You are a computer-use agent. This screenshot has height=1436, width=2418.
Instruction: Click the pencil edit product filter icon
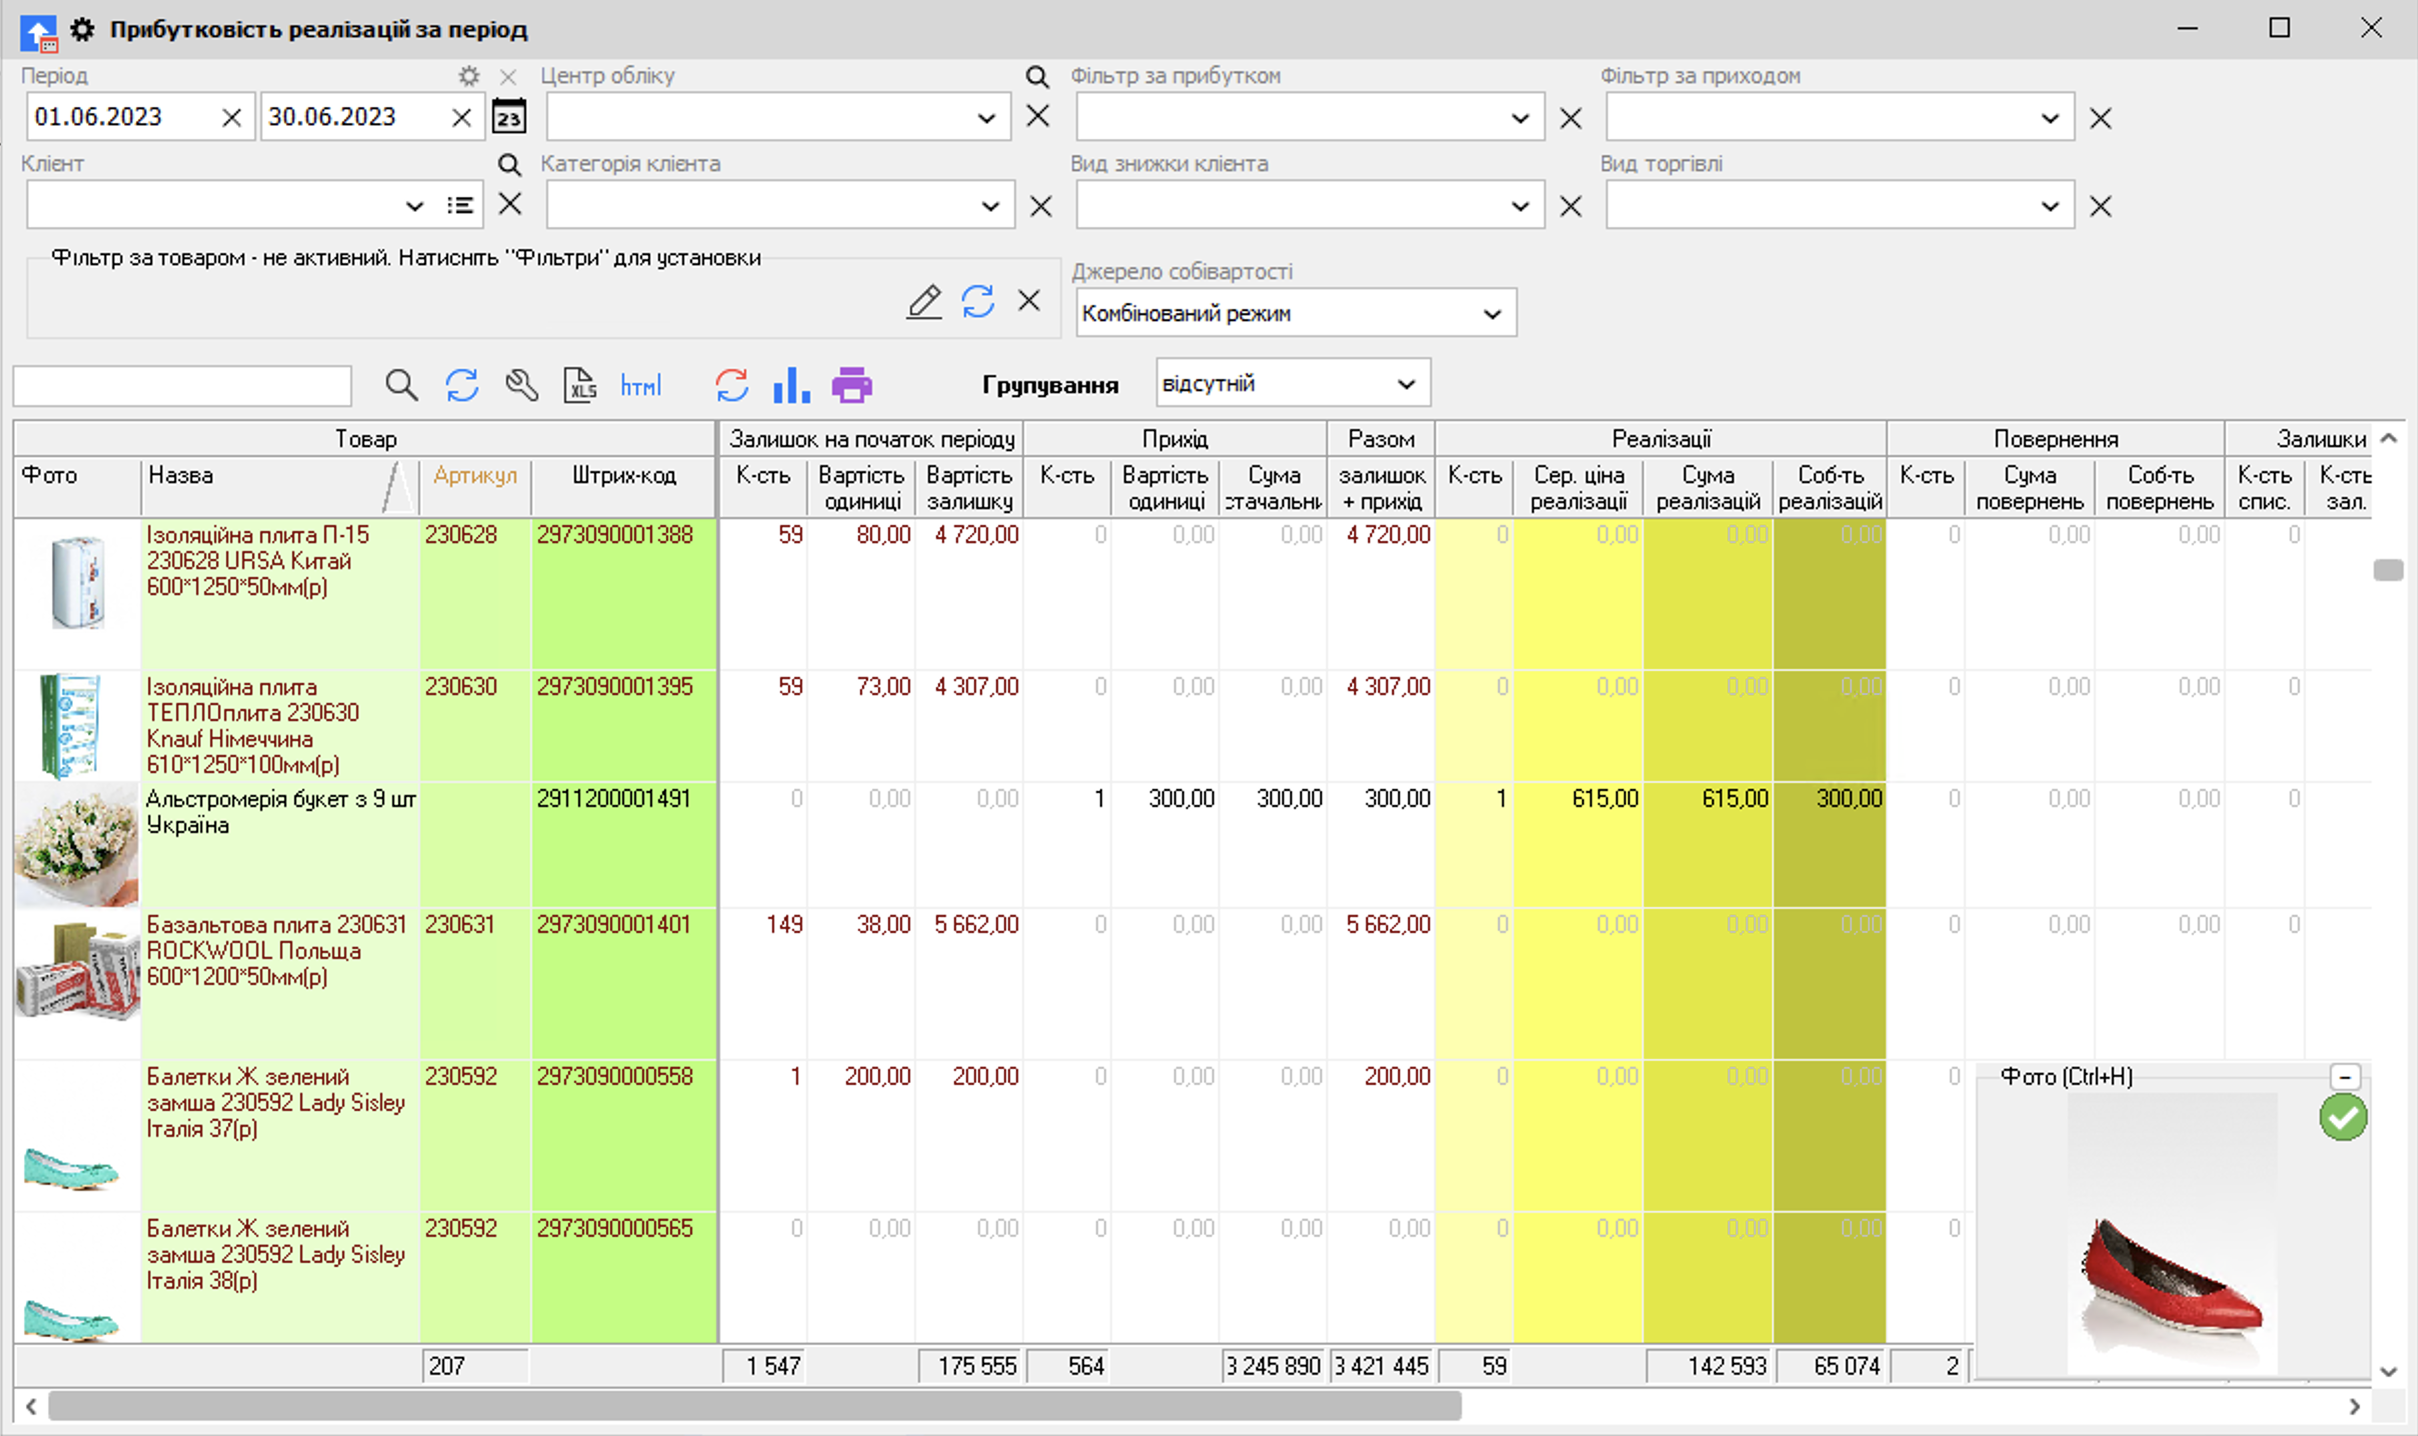(924, 301)
